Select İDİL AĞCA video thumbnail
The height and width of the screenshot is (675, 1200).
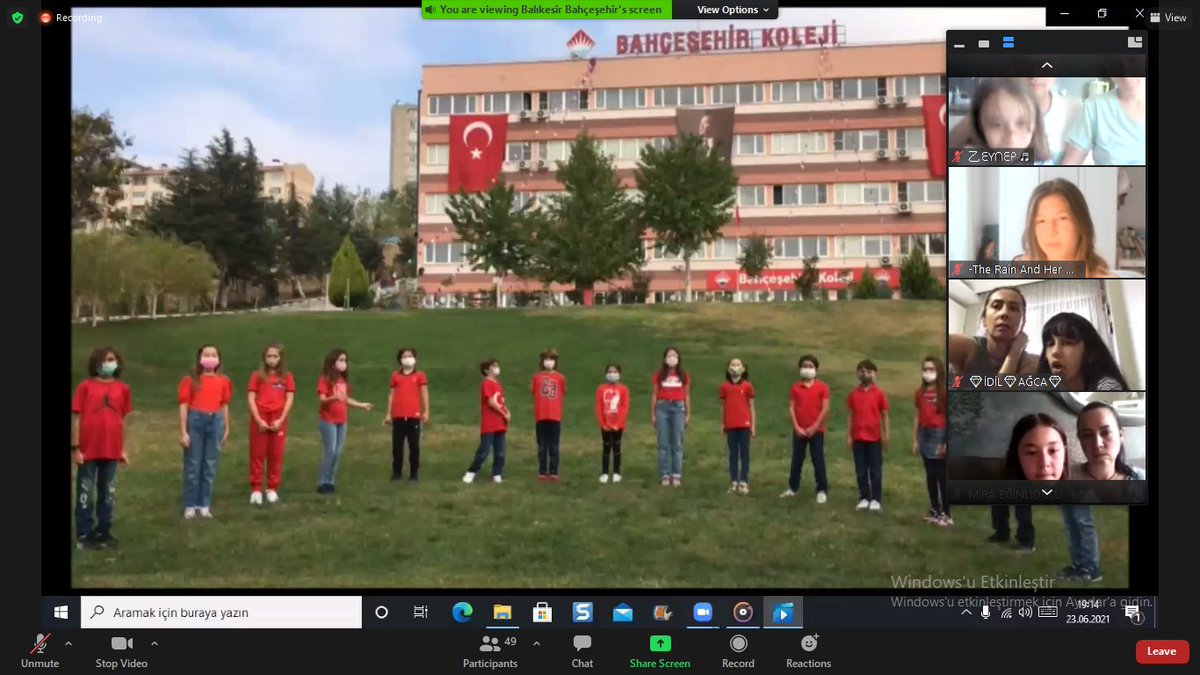[1047, 335]
